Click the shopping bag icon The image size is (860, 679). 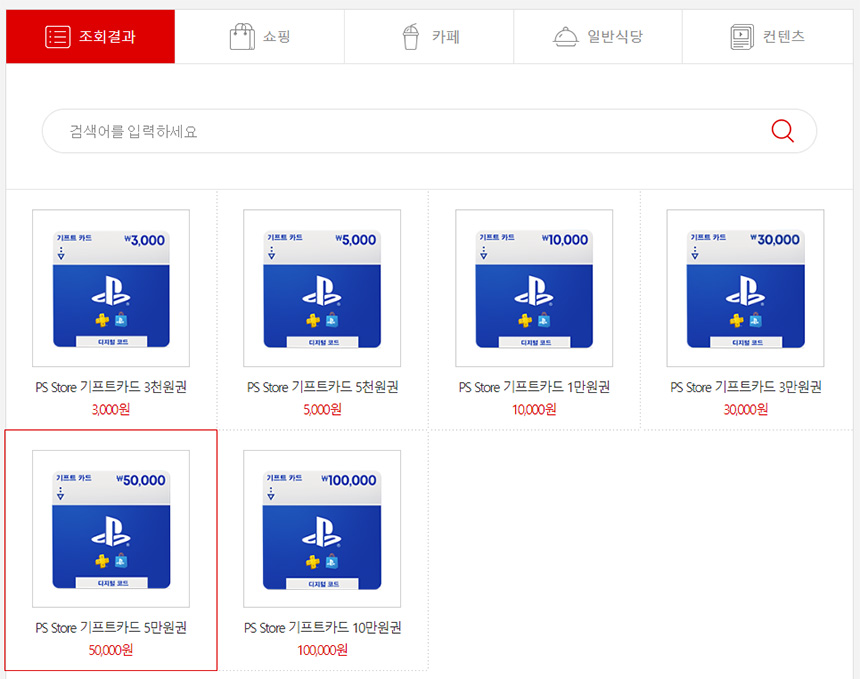[242, 36]
